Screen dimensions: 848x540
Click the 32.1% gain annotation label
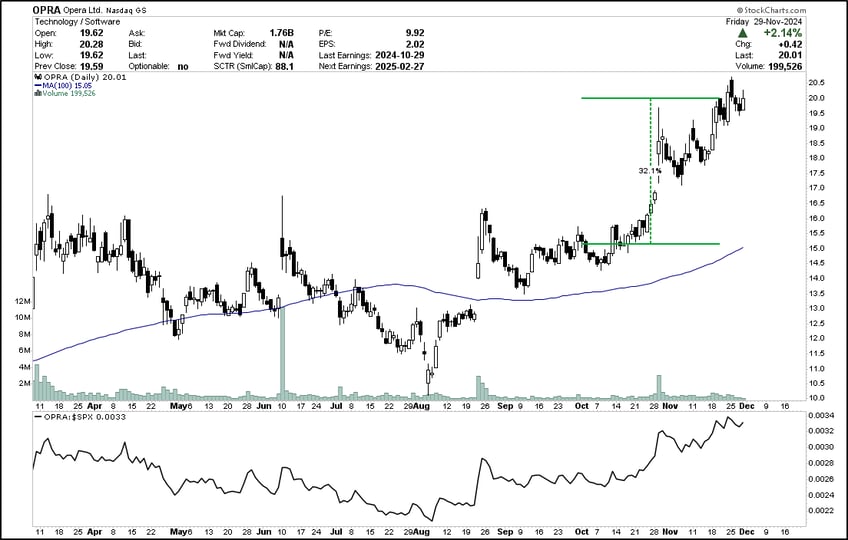[650, 170]
